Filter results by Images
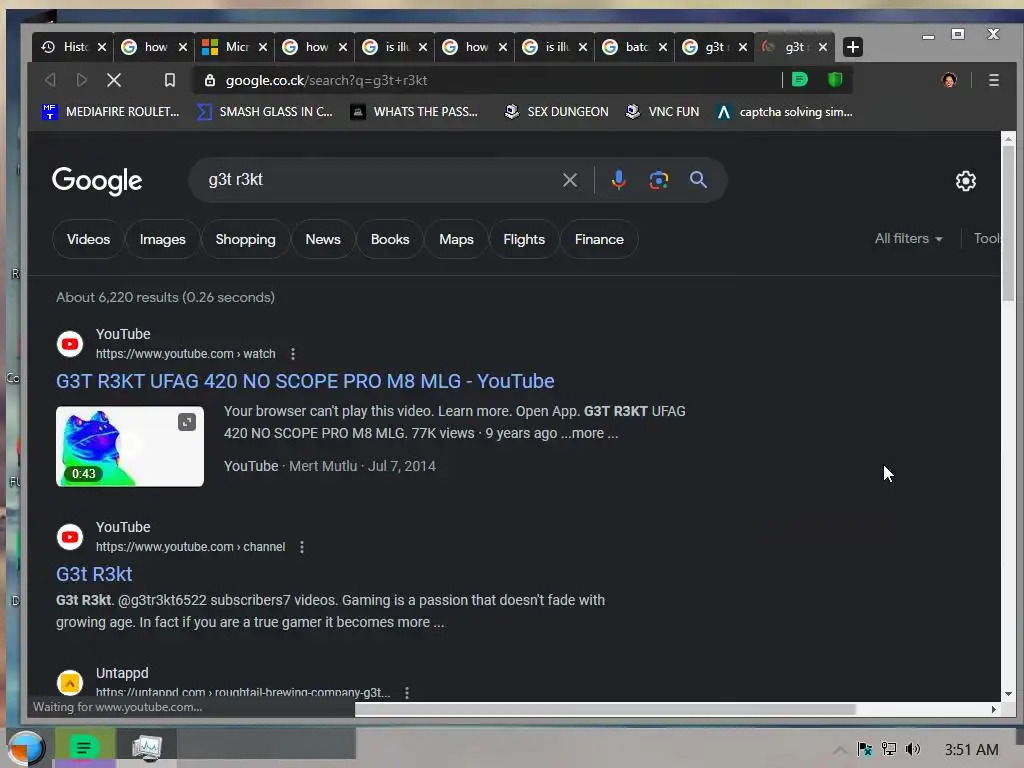Image resolution: width=1024 pixels, height=768 pixels. [x=163, y=239]
